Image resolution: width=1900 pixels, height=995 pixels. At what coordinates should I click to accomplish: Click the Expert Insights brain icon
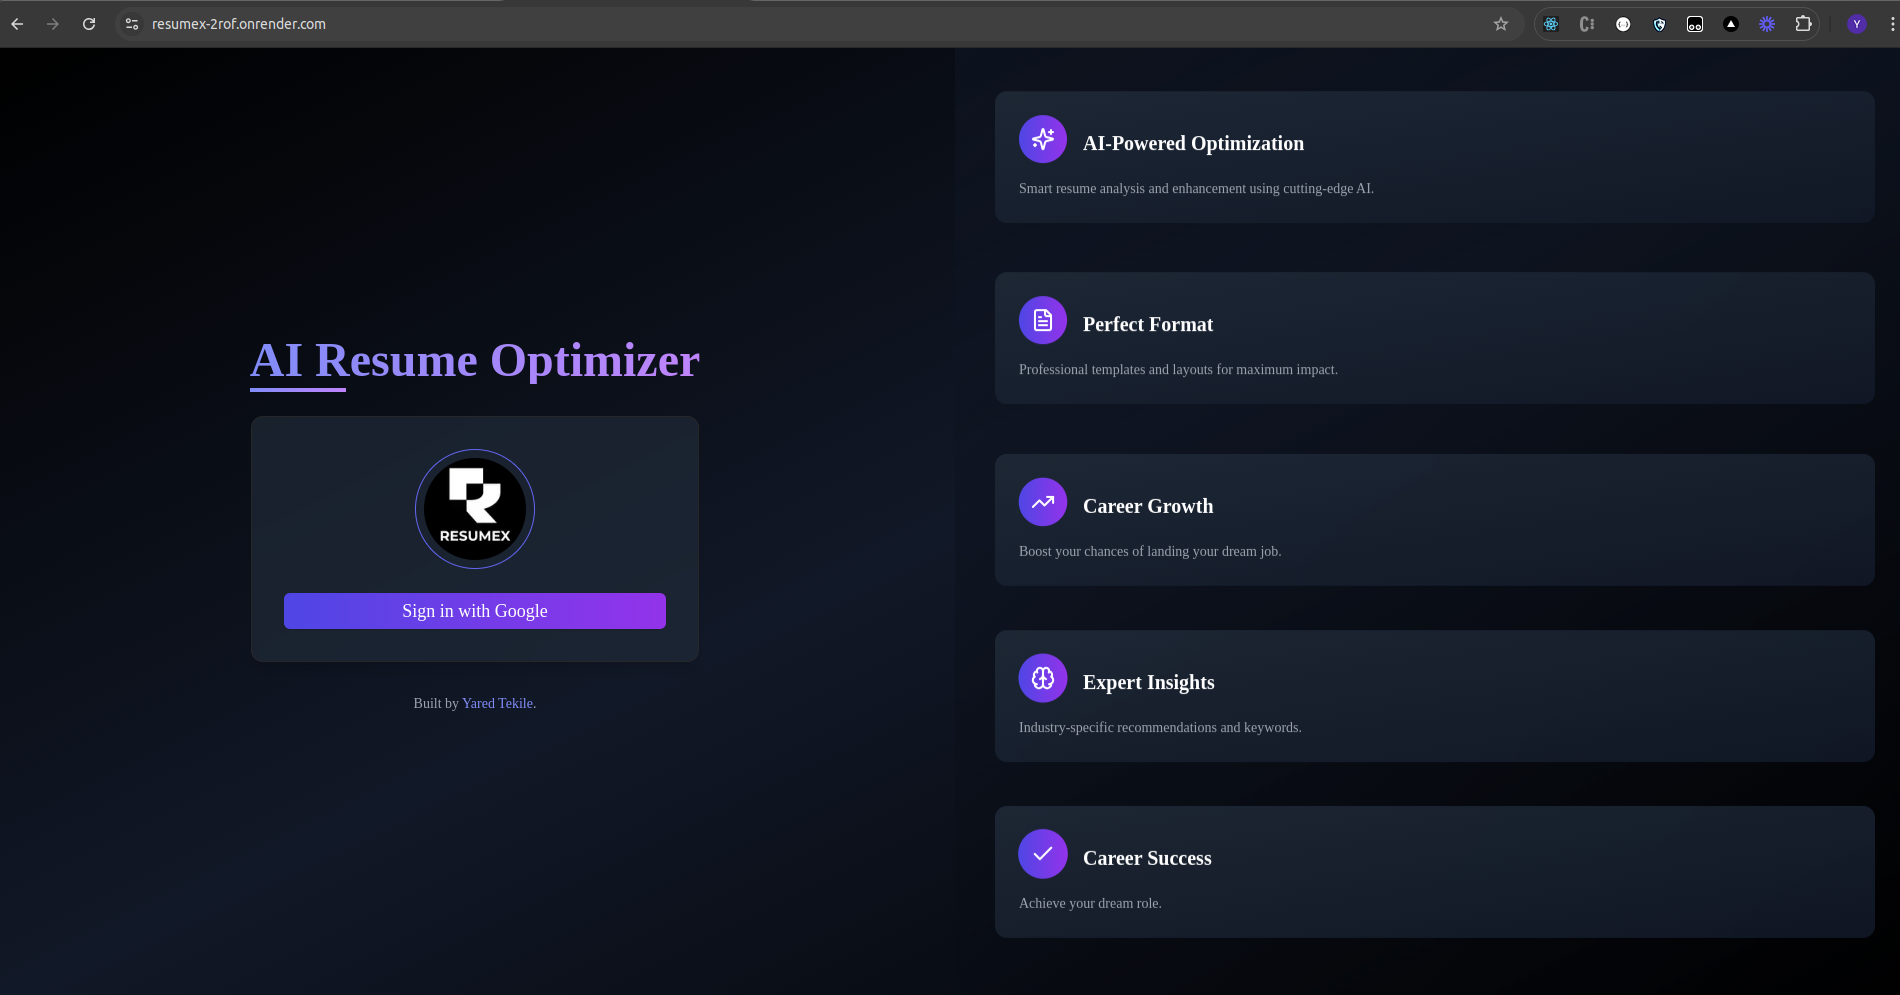1043,677
